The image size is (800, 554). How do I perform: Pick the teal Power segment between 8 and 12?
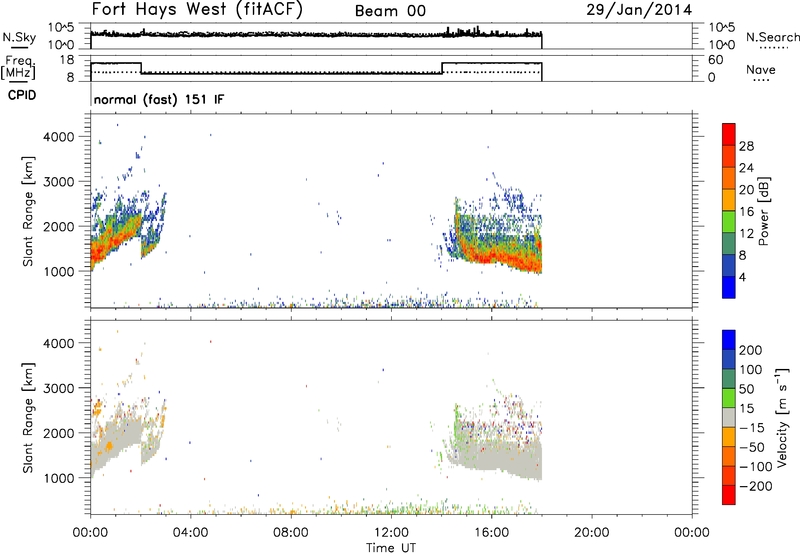[x=729, y=244]
